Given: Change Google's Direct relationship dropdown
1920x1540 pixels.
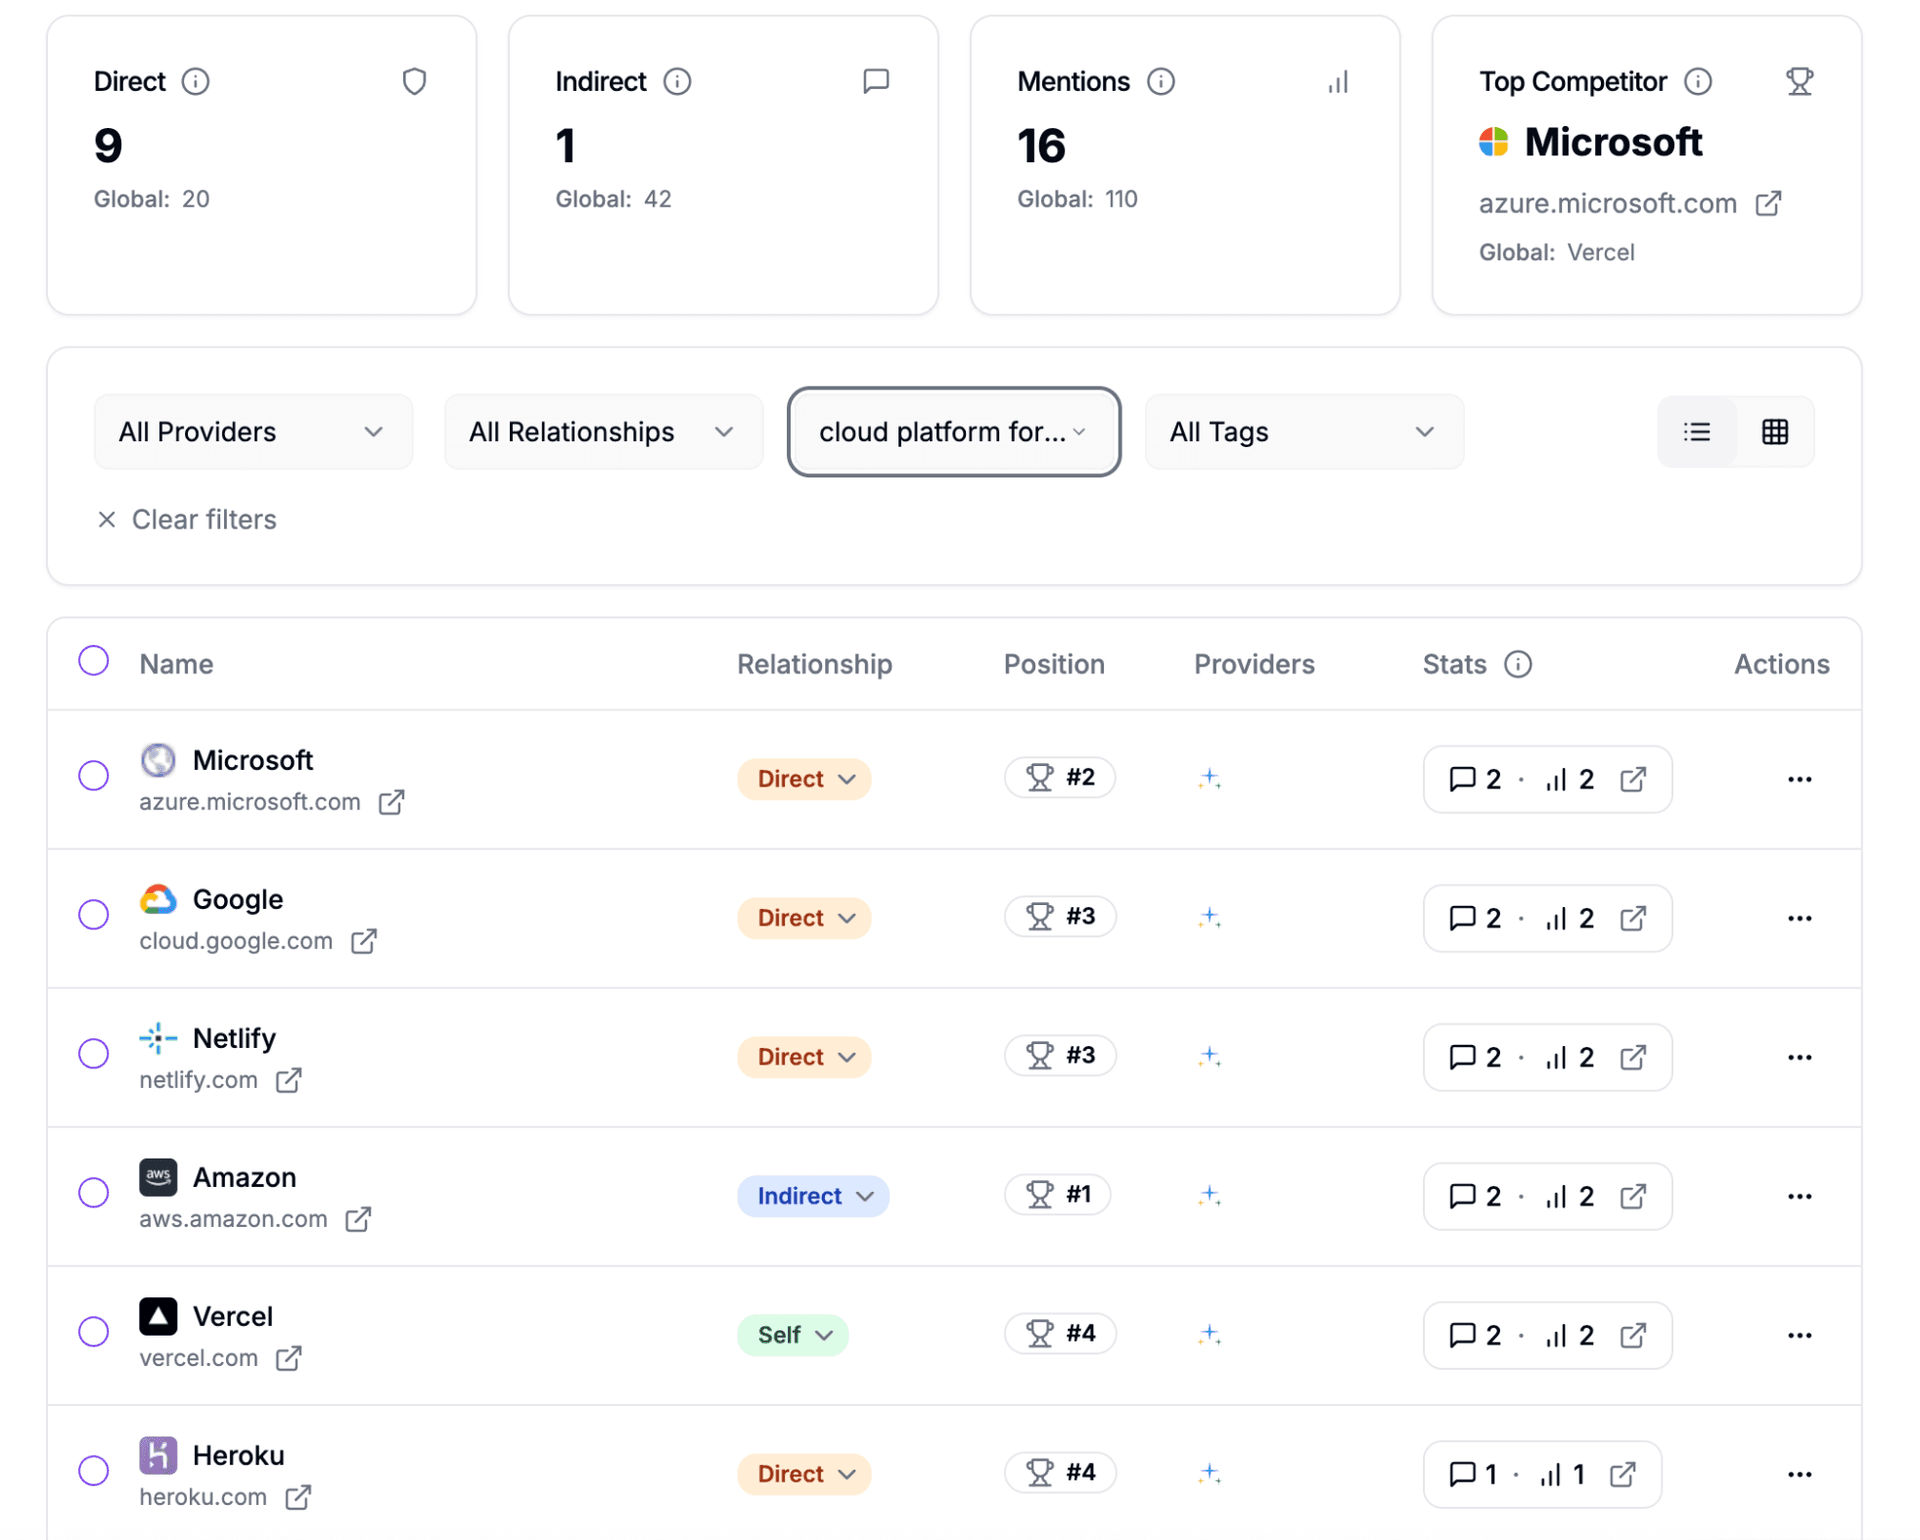Looking at the screenshot, I should pyautogui.click(x=804, y=918).
